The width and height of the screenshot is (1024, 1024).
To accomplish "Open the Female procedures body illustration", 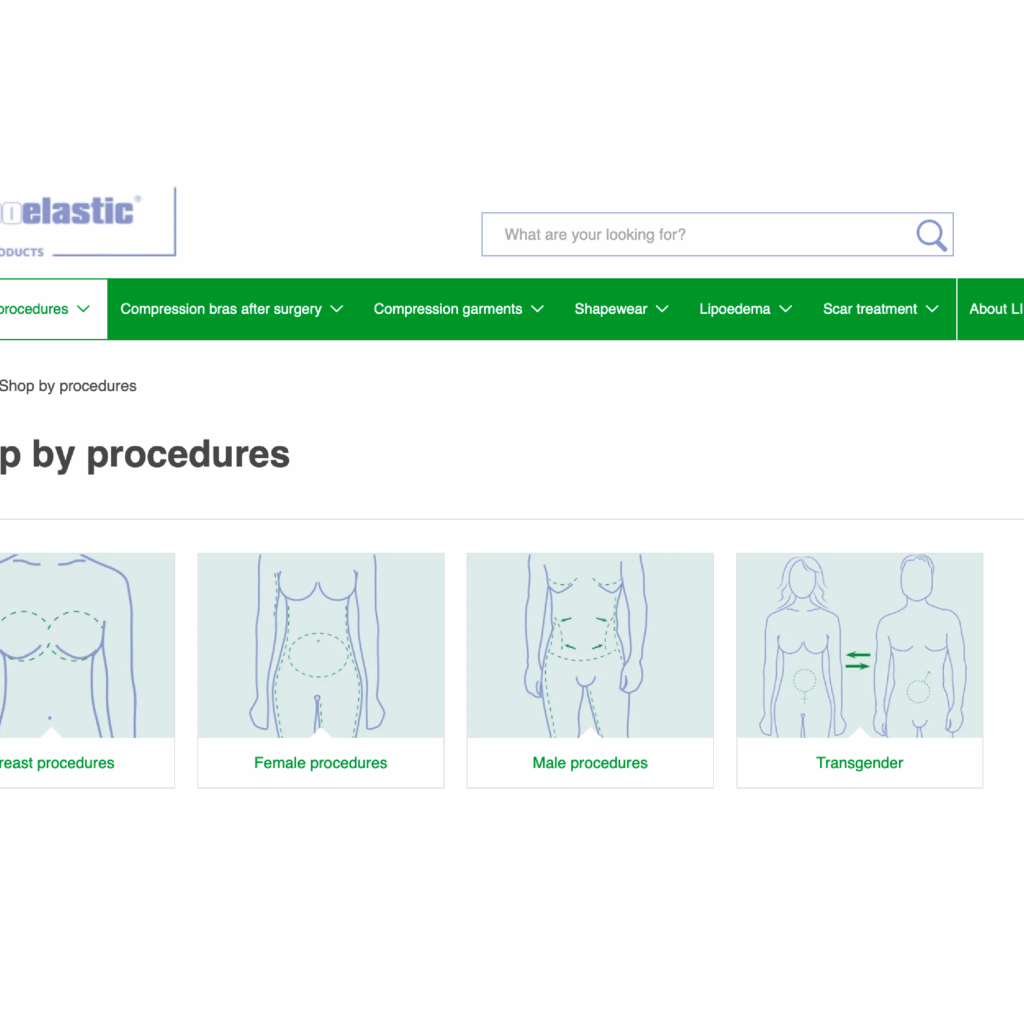I will (x=321, y=645).
